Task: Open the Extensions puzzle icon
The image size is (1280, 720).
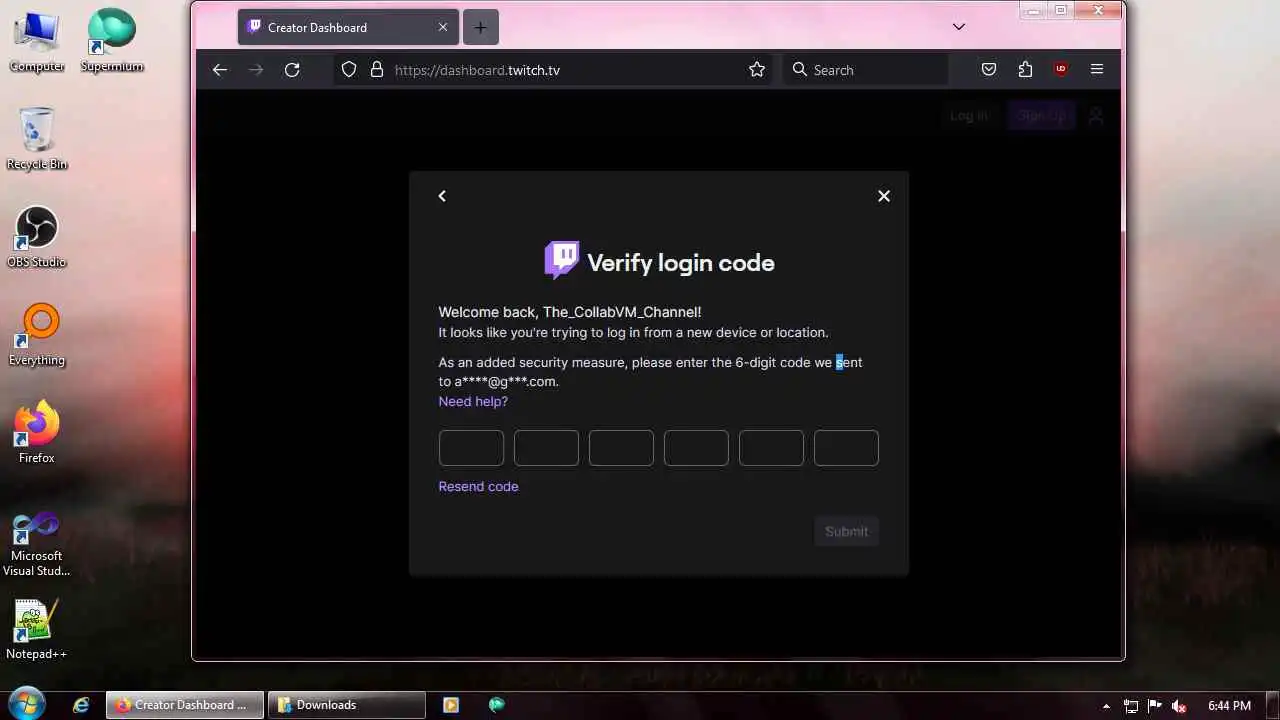Action: click(x=1025, y=70)
